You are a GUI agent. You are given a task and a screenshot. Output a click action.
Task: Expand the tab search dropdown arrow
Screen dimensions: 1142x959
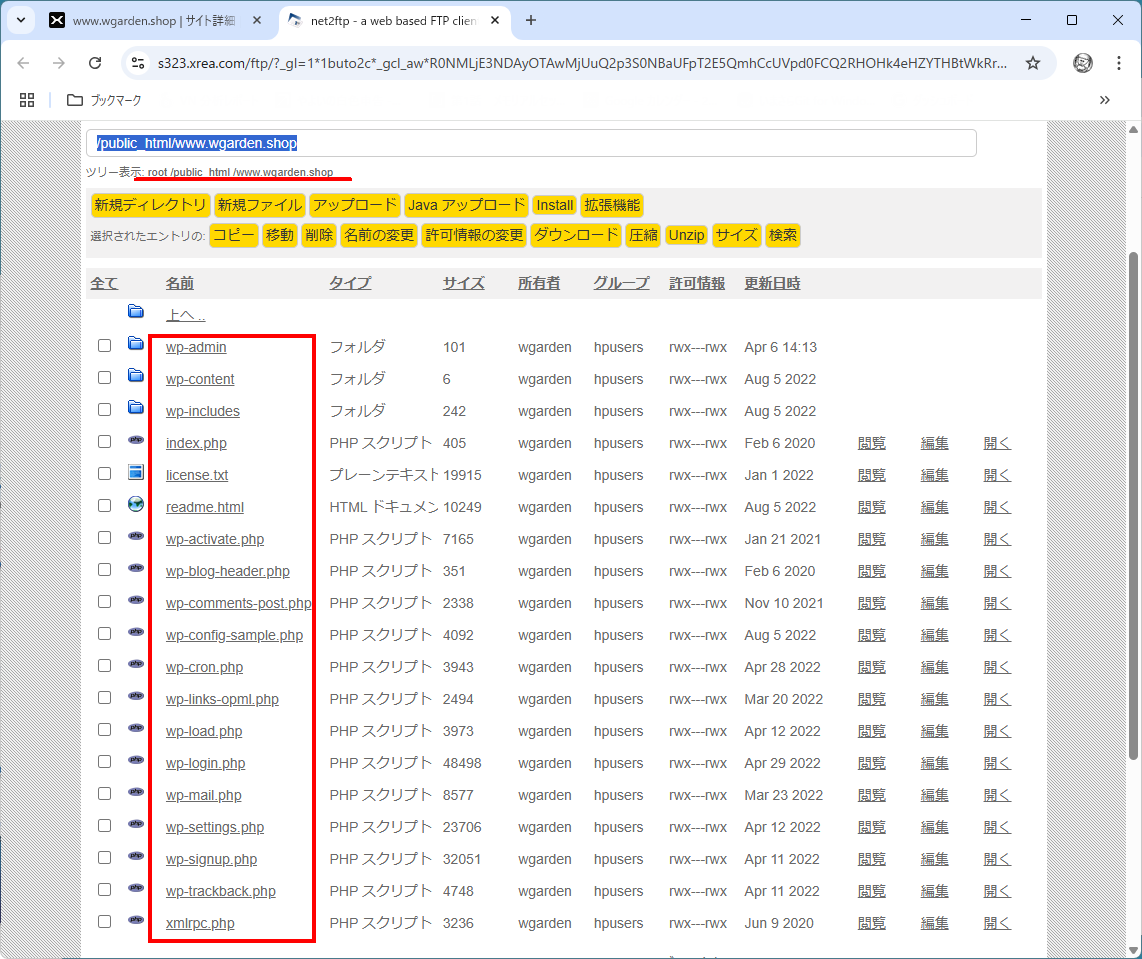(21, 20)
